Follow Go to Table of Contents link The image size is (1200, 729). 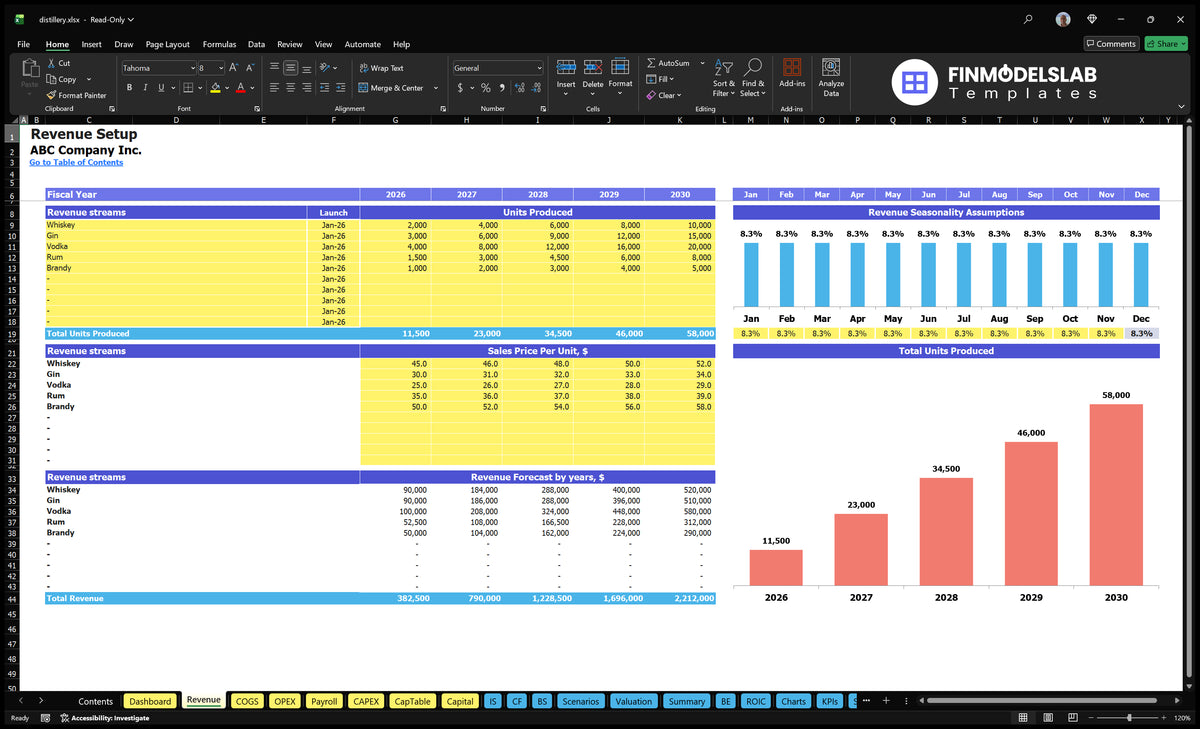(76, 162)
